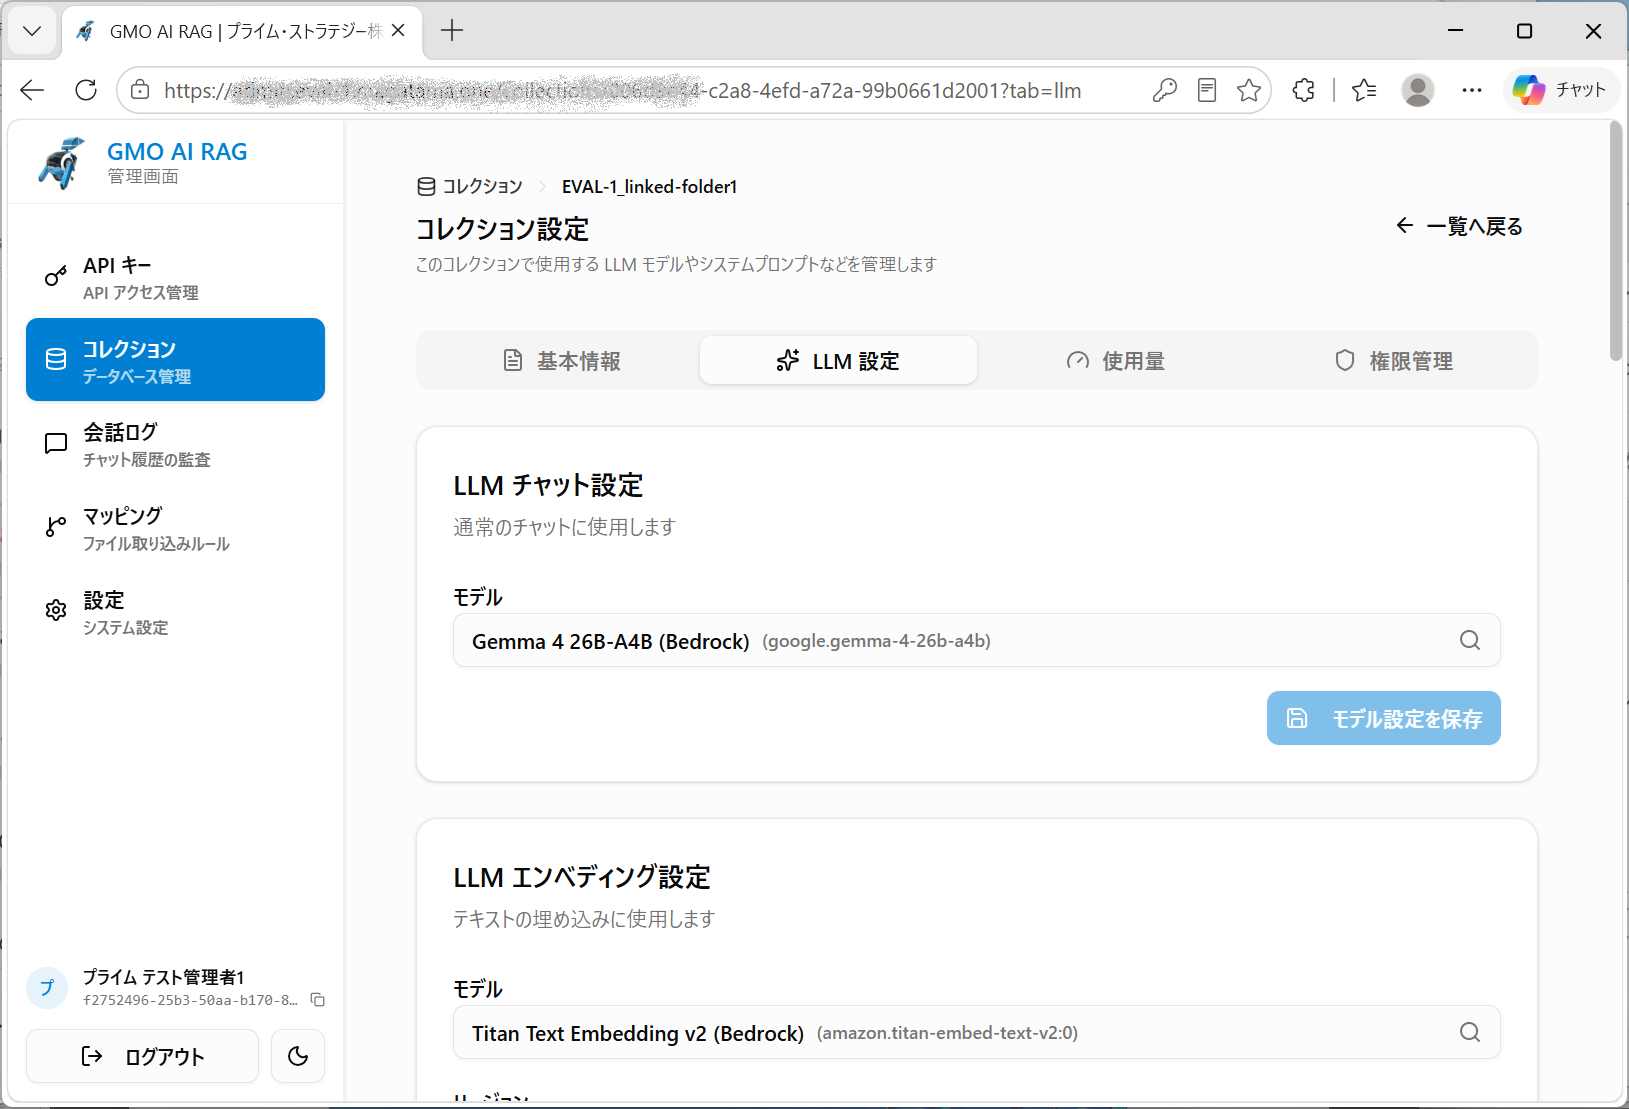Viewport: 1629px width, 1109px height.
Task: Open 設定 system settings in the sidebar
Action: click(175, 612)
